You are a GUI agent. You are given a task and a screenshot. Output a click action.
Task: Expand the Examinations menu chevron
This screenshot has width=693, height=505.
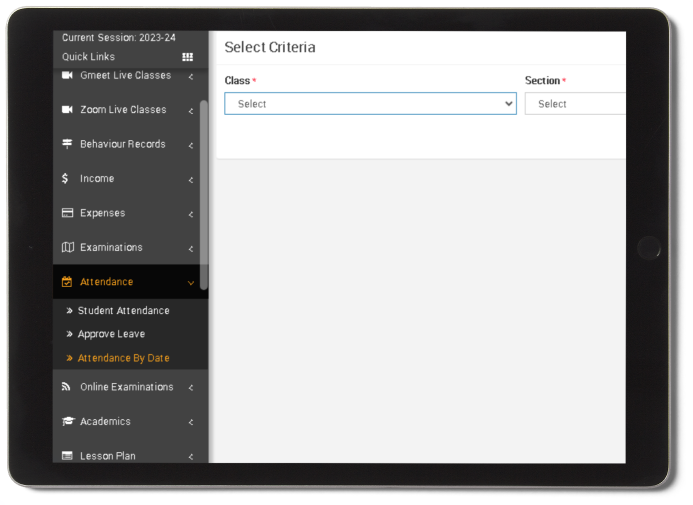pos(191,249)
